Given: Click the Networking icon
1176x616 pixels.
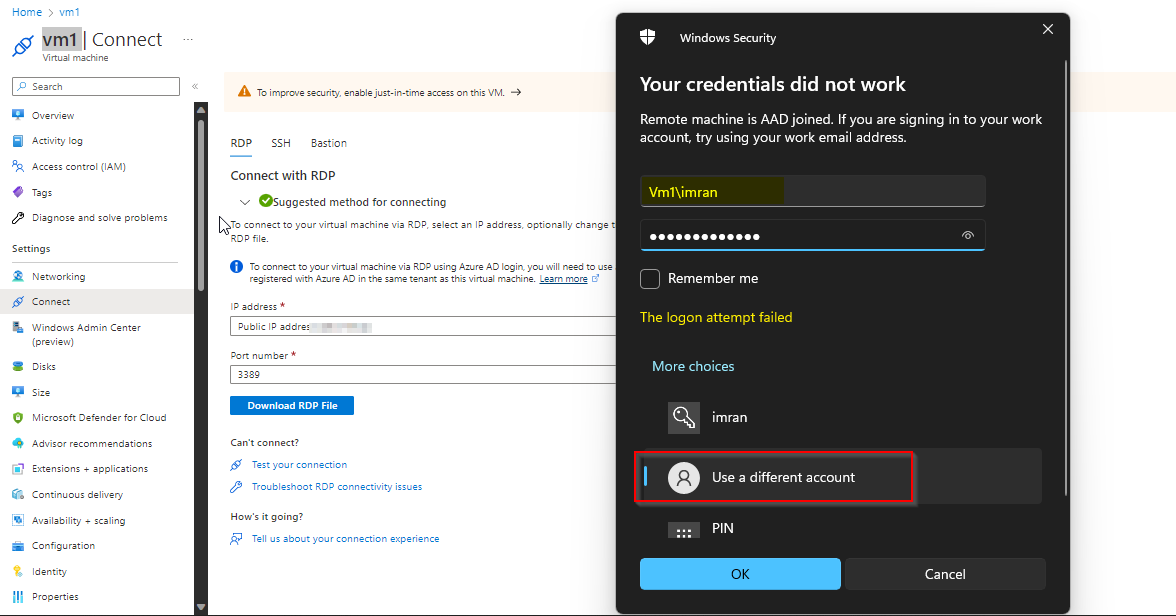Looking at the screenshot, I should point(18,276).
